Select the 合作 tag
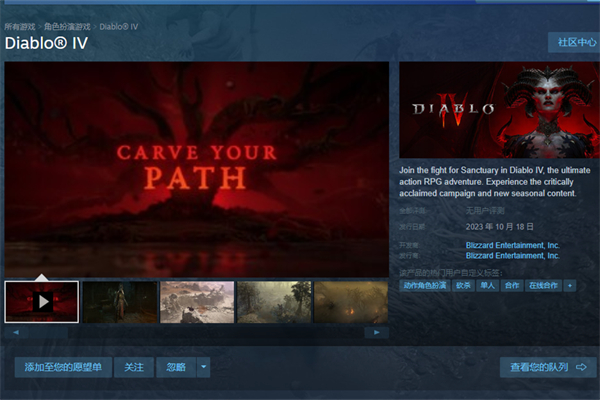600x400 pixels. point(512,286)
